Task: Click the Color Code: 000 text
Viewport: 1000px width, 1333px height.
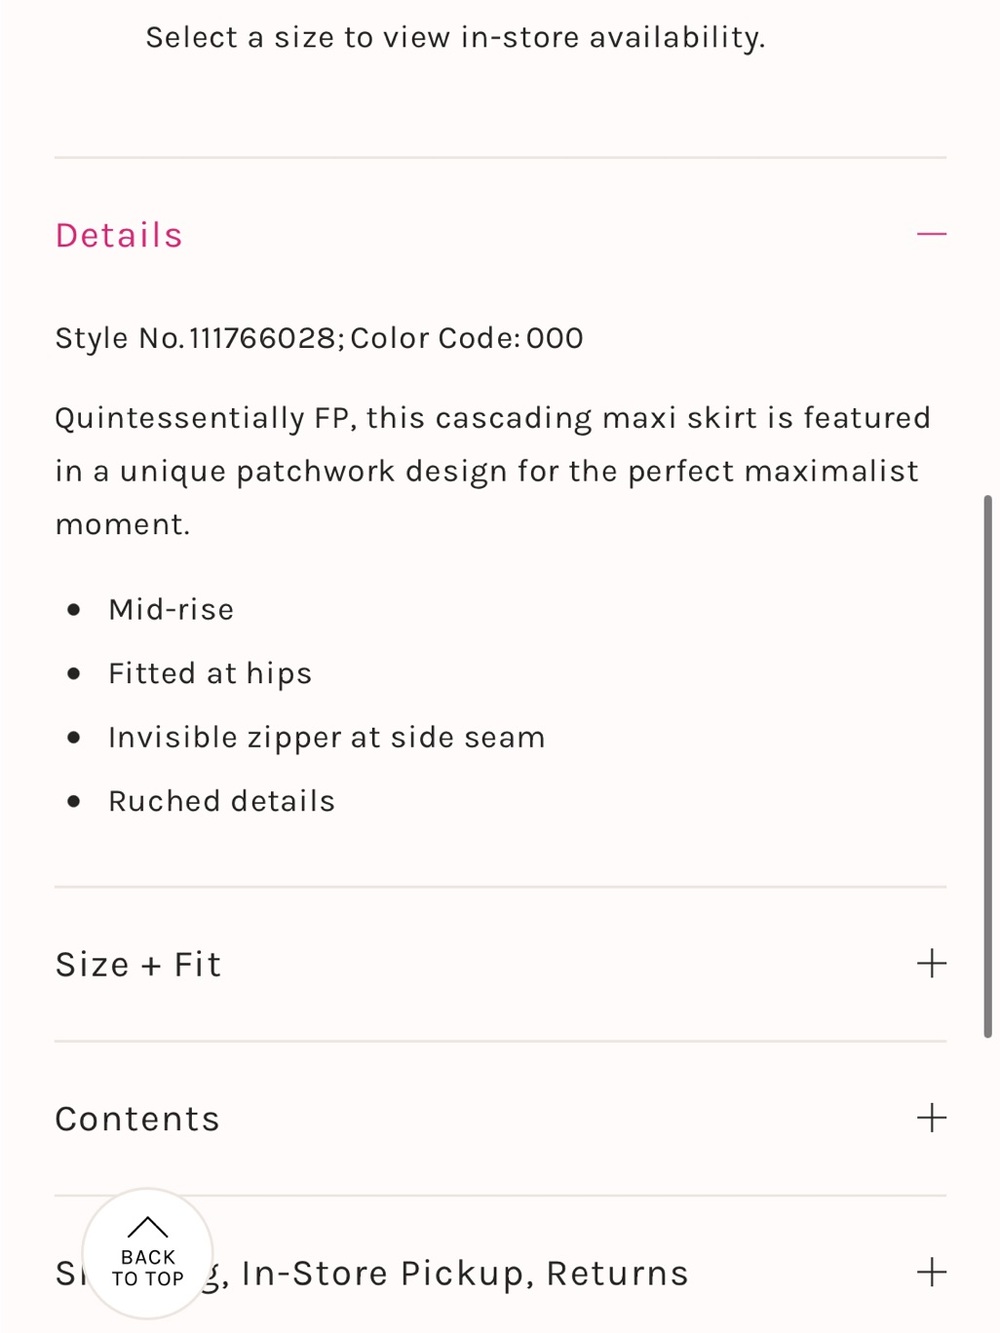Action: (467, 338)
